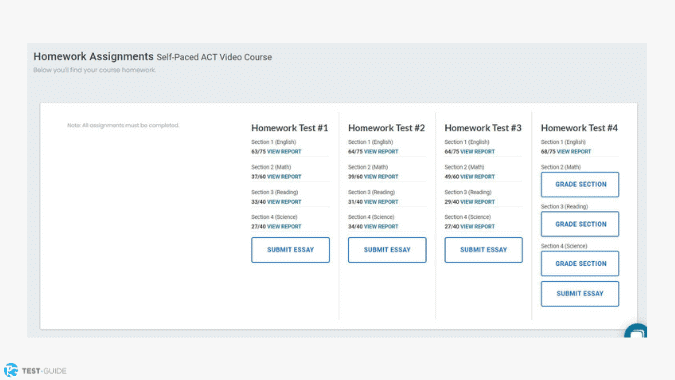Grade Section 2 Math of Test #4

pyautogui.click(x=580, y=185)
